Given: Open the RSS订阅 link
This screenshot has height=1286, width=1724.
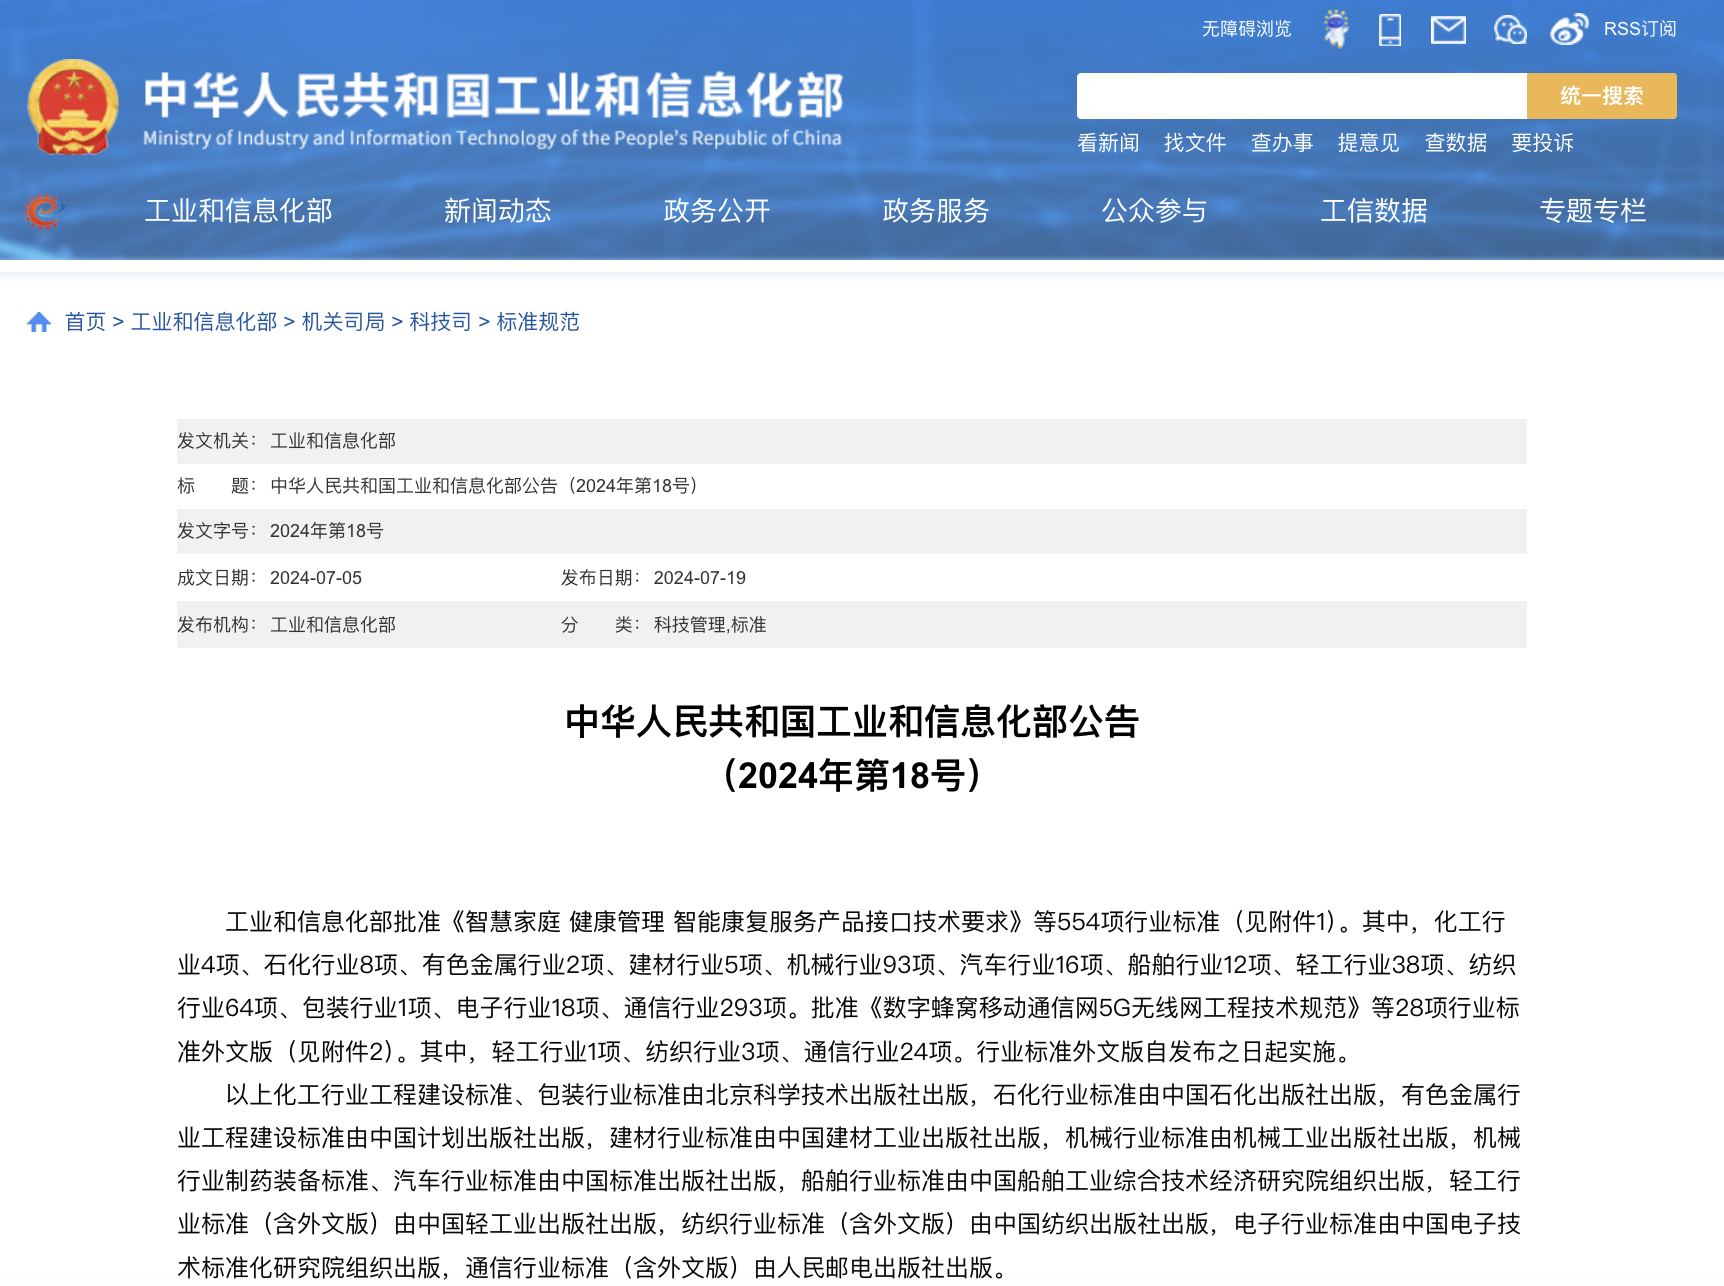Looking at the screenshot, I should click(1640, 29).
